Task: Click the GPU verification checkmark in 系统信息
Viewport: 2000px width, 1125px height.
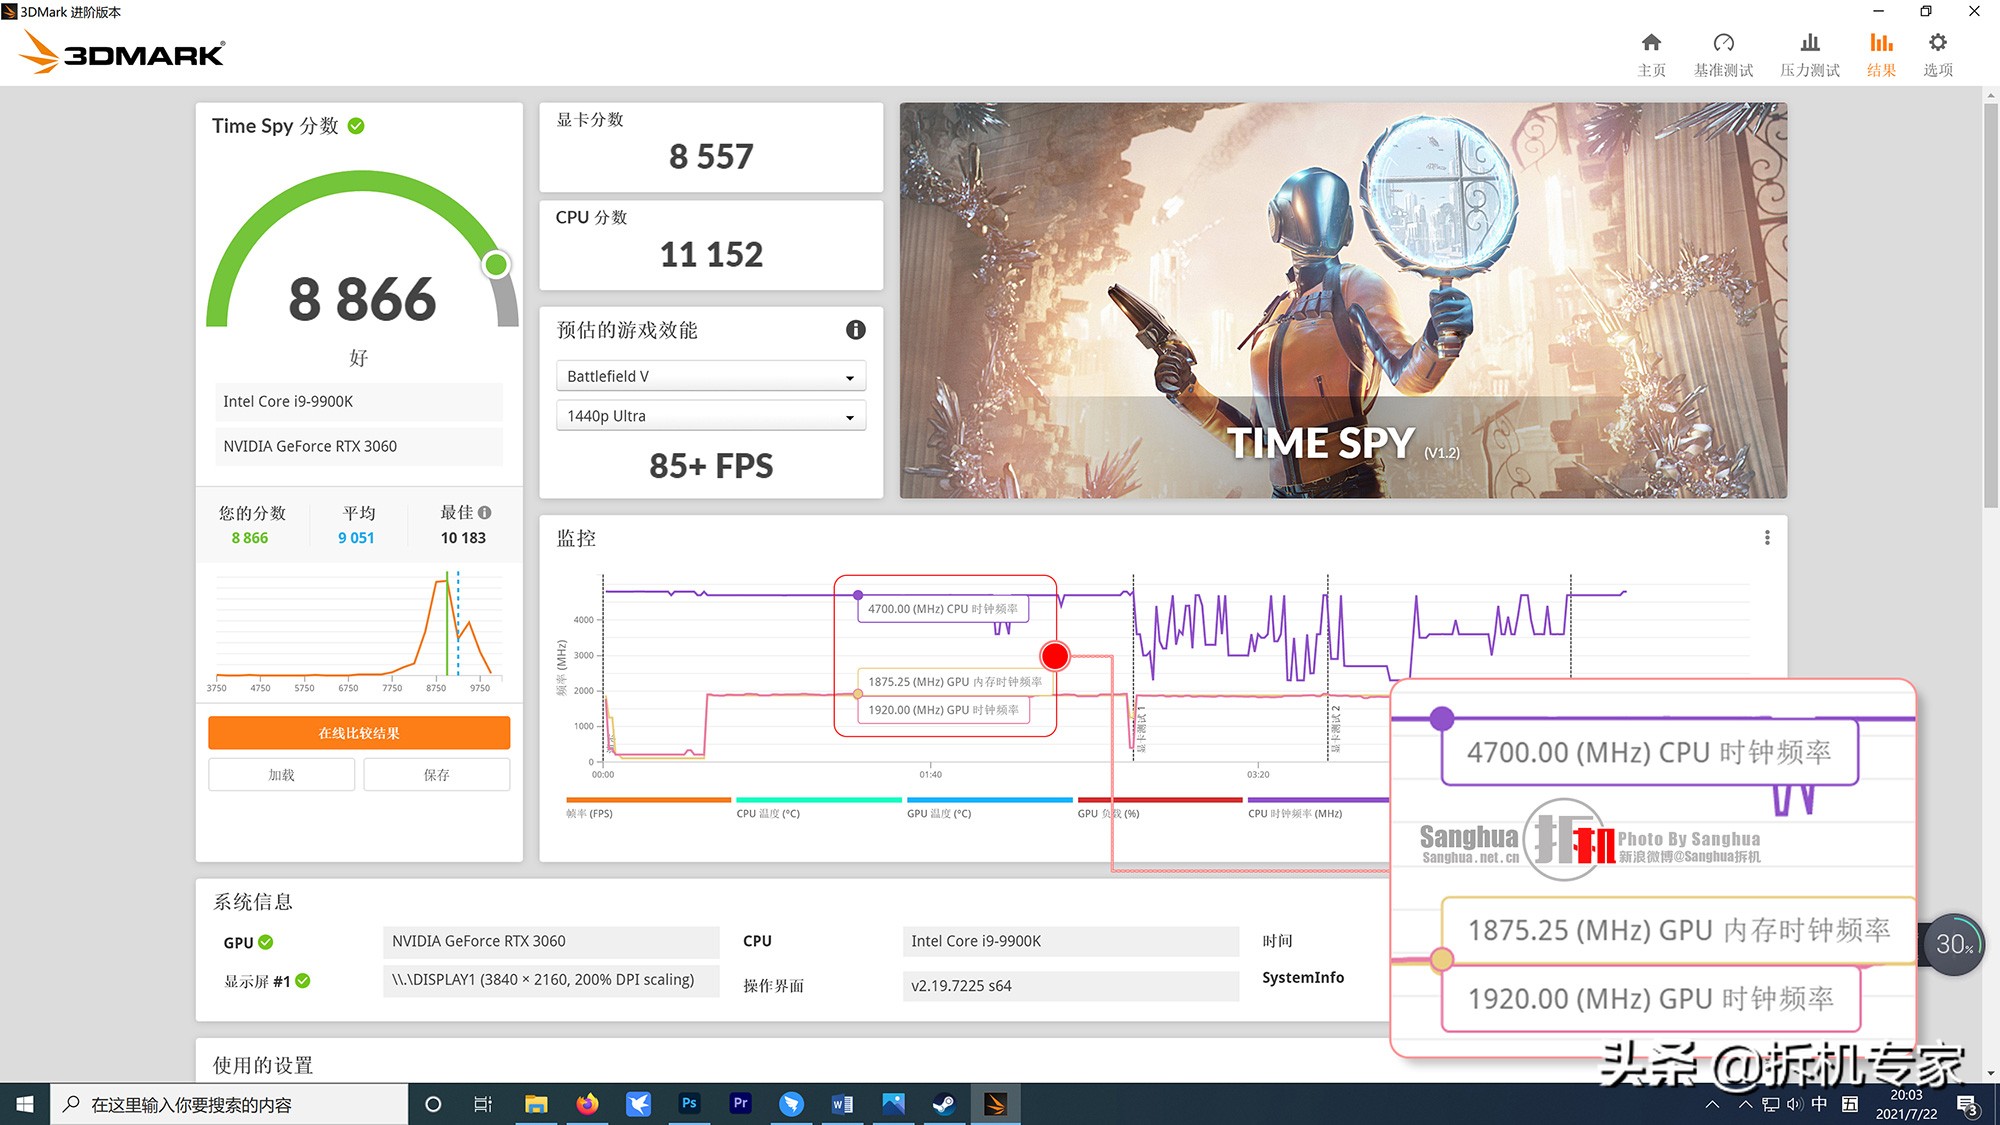Action: pyautogui.click(x=265, y=941)
